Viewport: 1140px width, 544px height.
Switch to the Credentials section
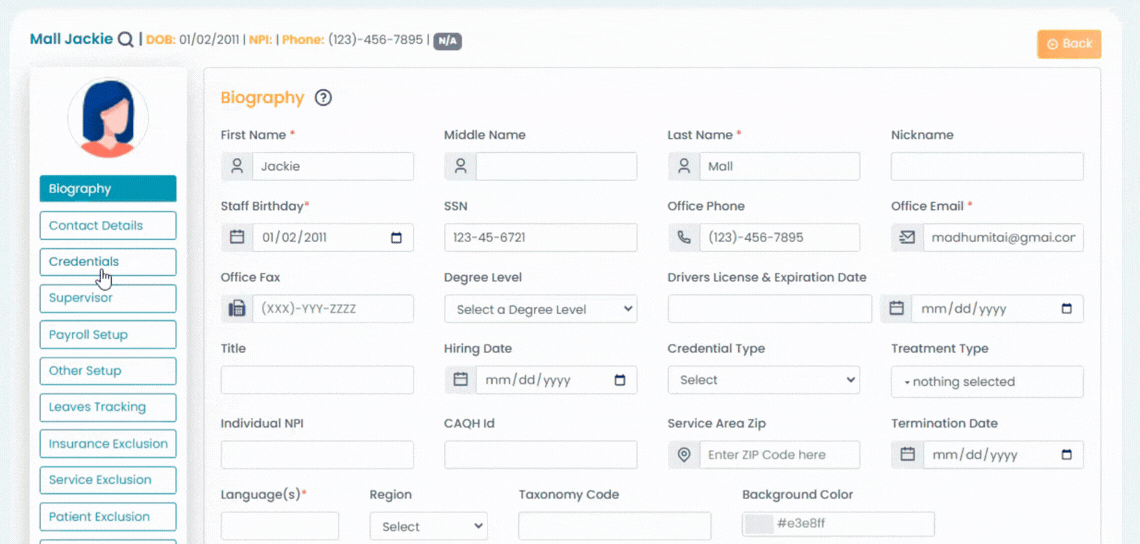pos(108,262)
